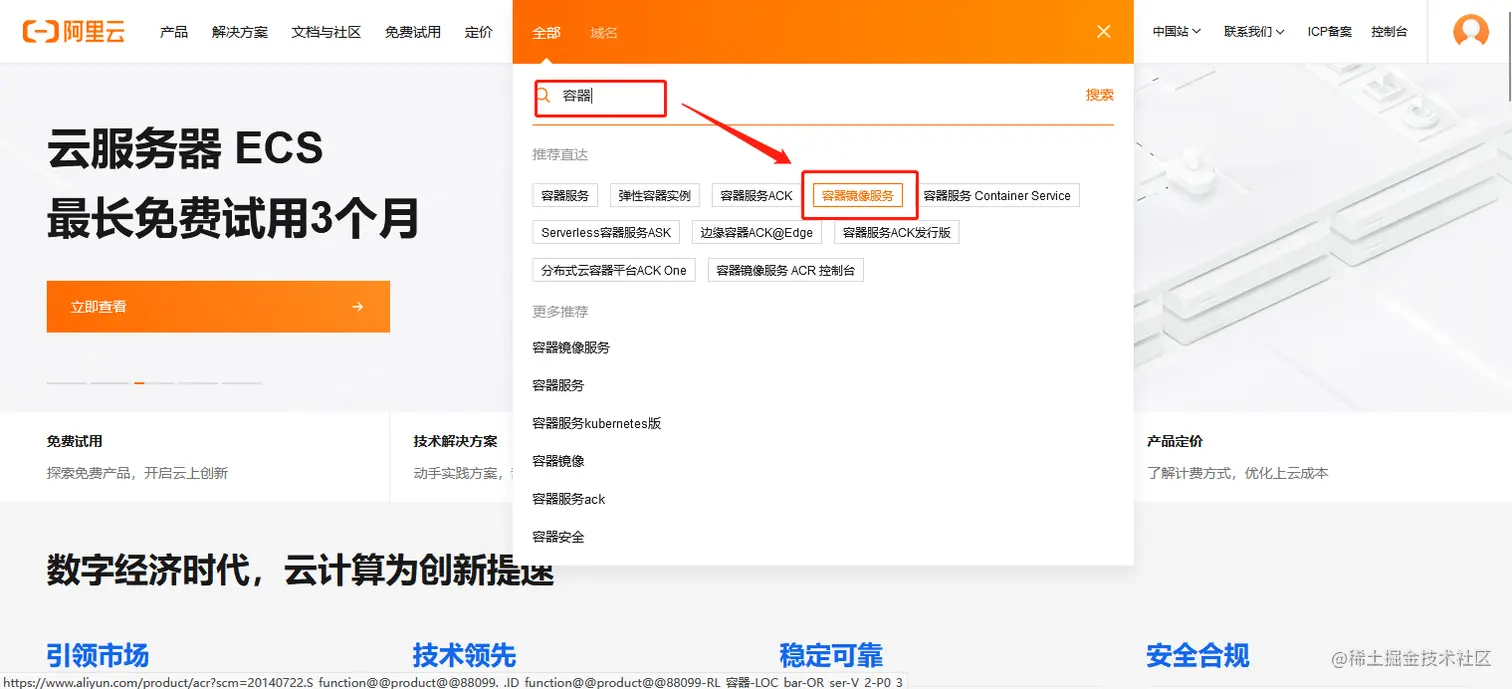The width and height of the screenshot is (1512, 689).
Task: Select the 容器服务 tag
Action: pyautogui.click(x=565, y=196)
